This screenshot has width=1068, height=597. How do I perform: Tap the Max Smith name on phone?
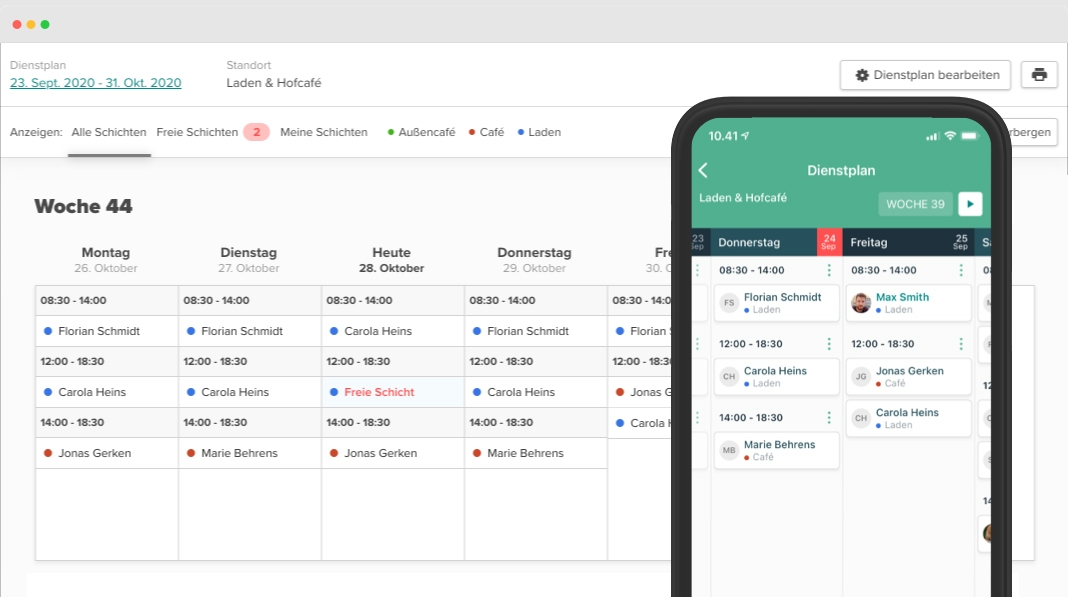point(902,297)
